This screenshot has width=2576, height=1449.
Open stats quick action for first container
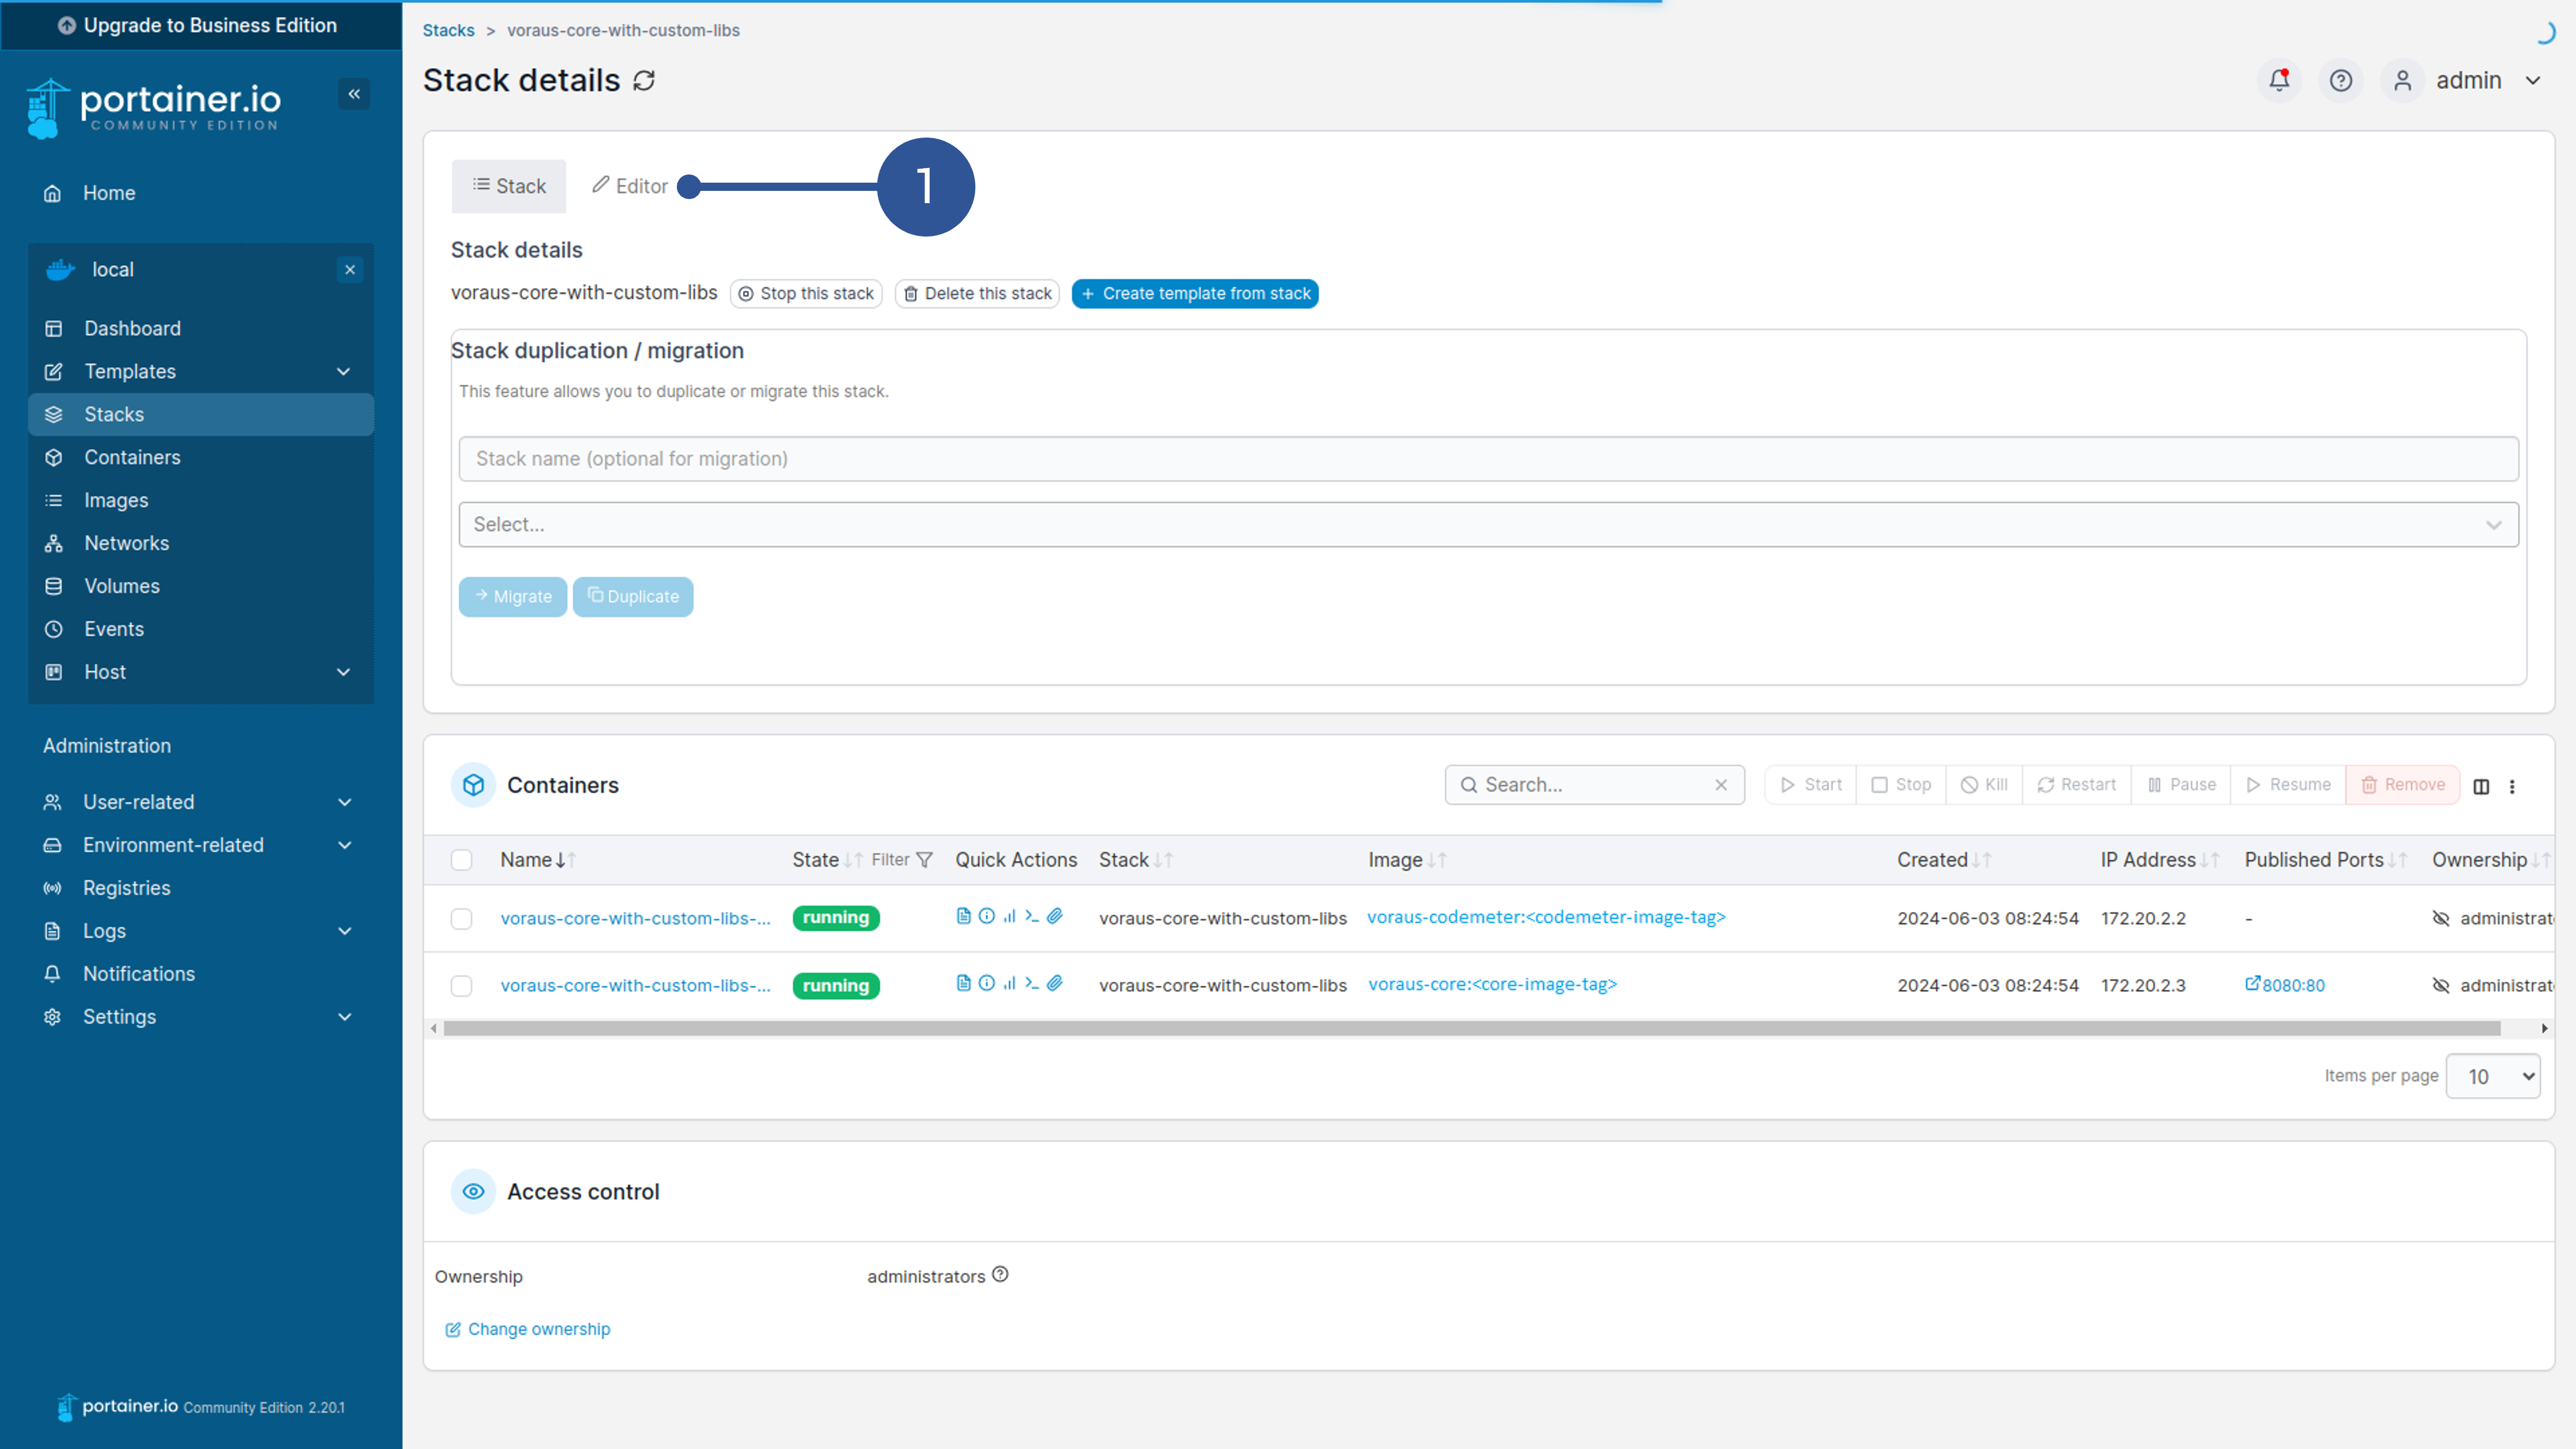1009,916
